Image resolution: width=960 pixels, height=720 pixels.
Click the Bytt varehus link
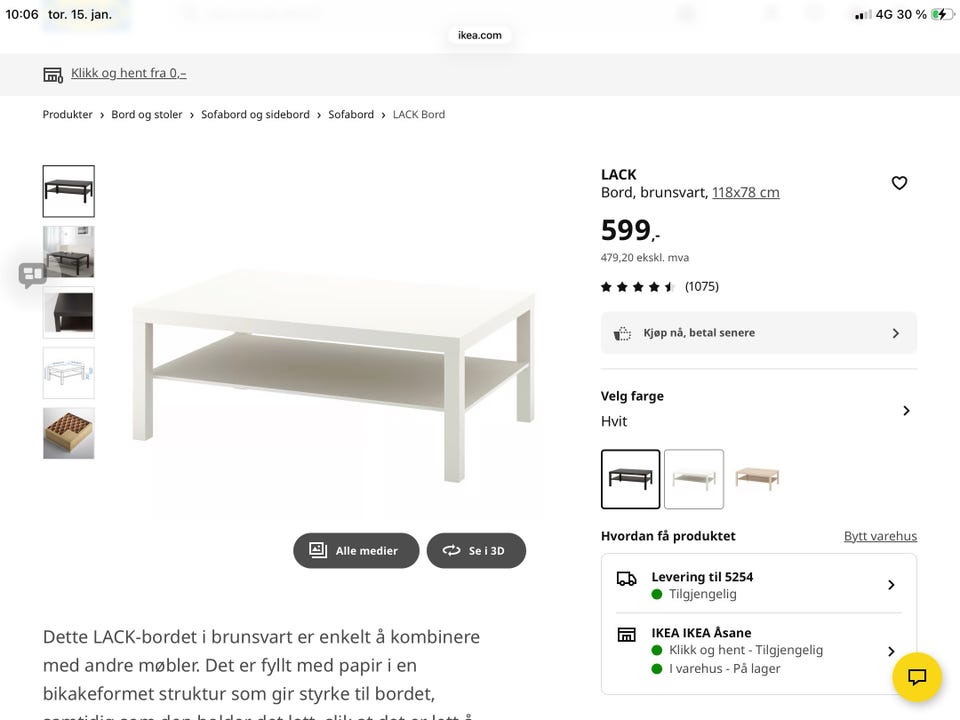880,536
